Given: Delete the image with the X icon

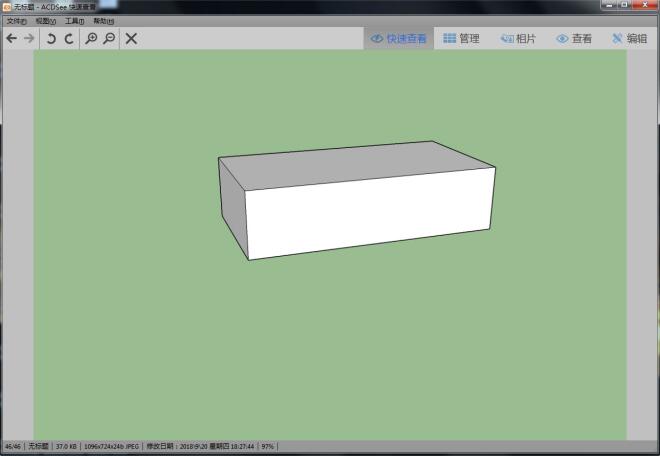Looking at the screenshot, I should (131, 39).
